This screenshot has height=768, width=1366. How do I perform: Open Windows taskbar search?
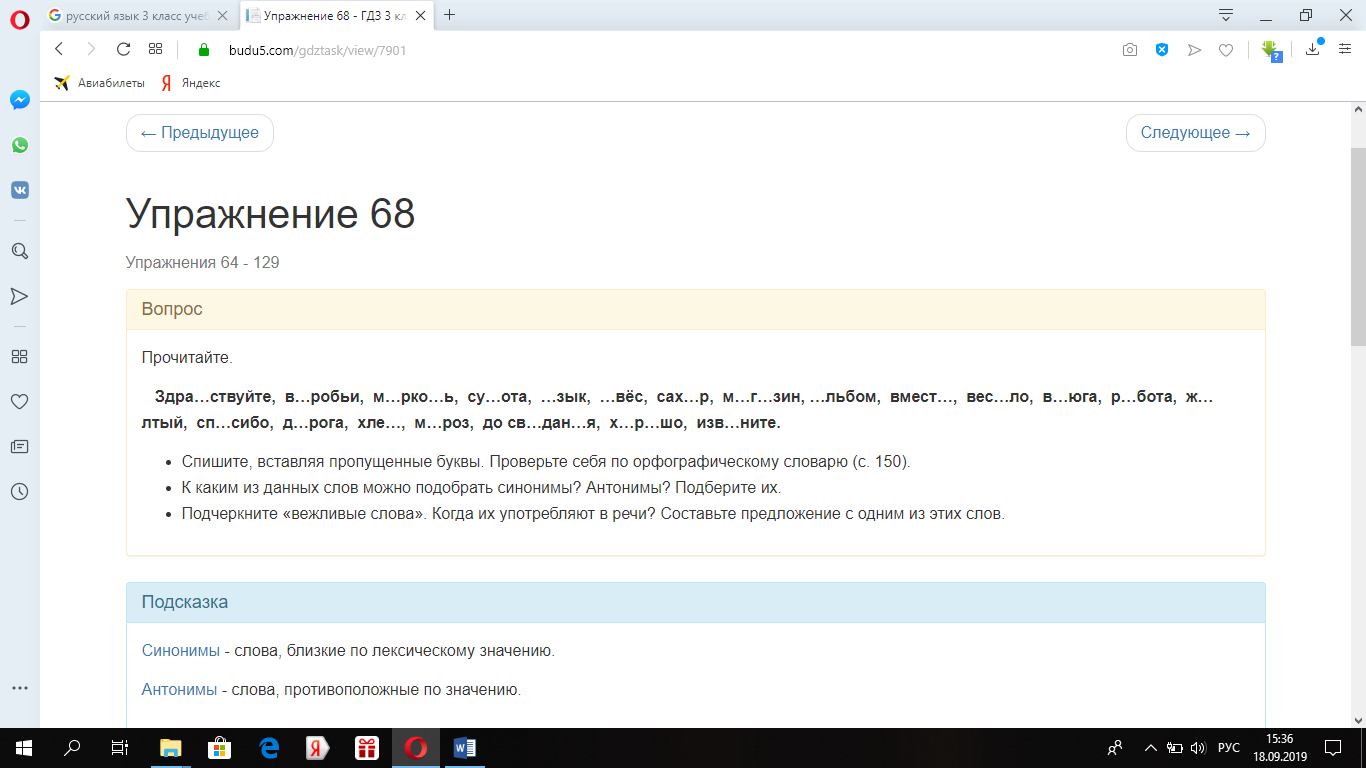coord(72,747)
